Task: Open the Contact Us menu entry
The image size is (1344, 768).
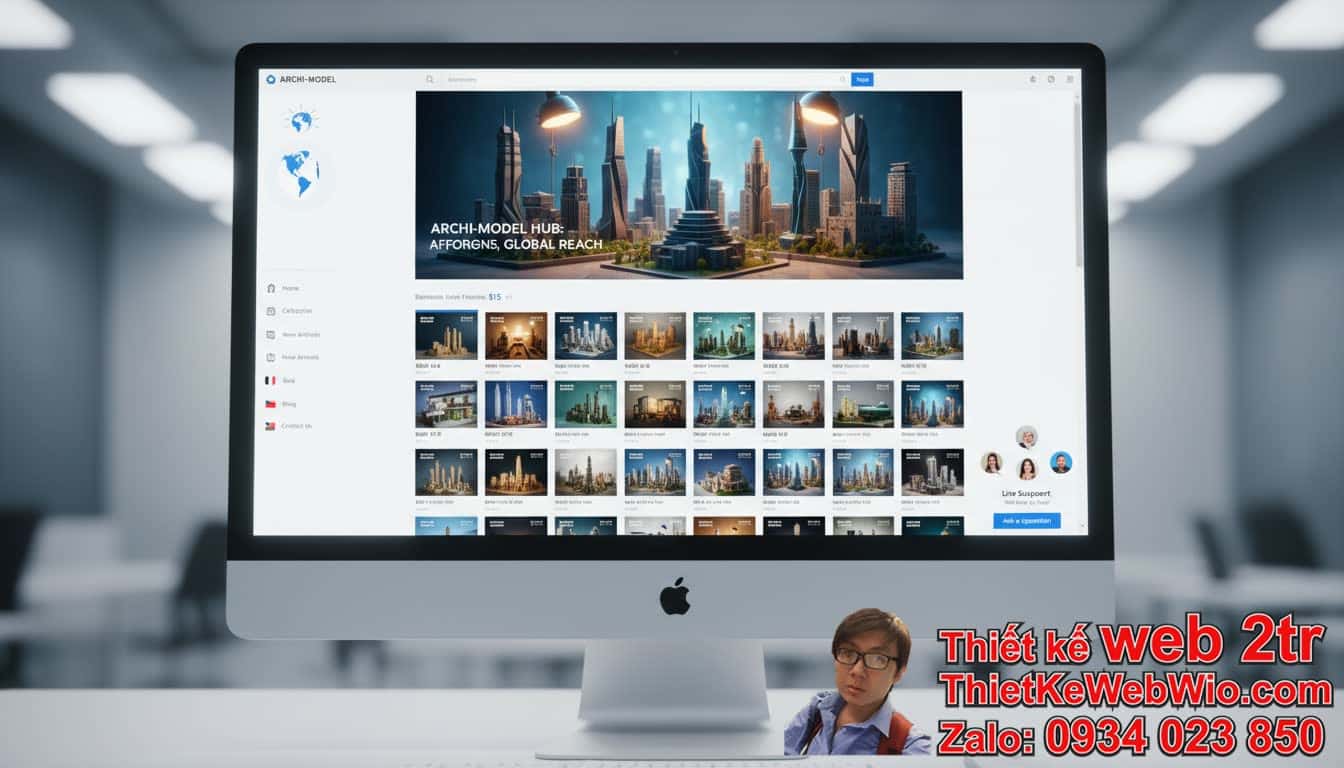Action: 296,427
